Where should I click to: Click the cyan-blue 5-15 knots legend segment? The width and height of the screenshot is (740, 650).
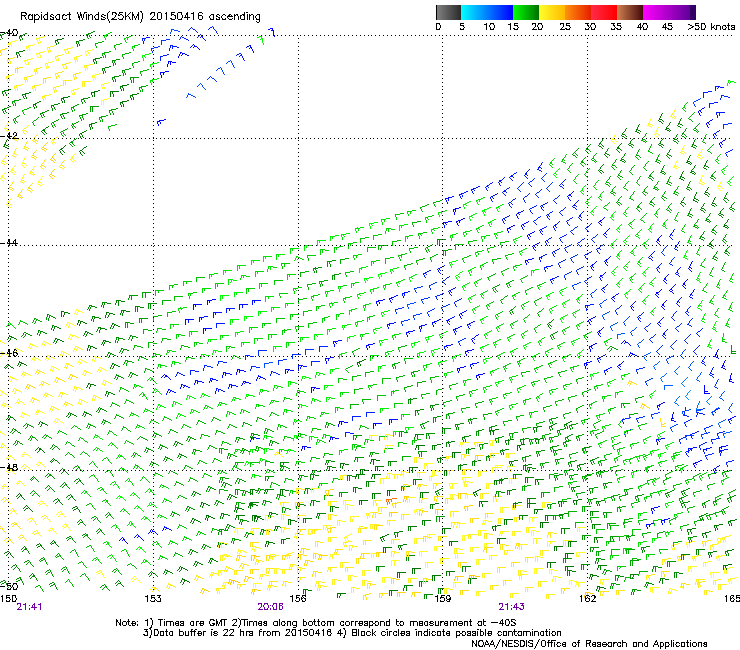(x=487, y=12)
